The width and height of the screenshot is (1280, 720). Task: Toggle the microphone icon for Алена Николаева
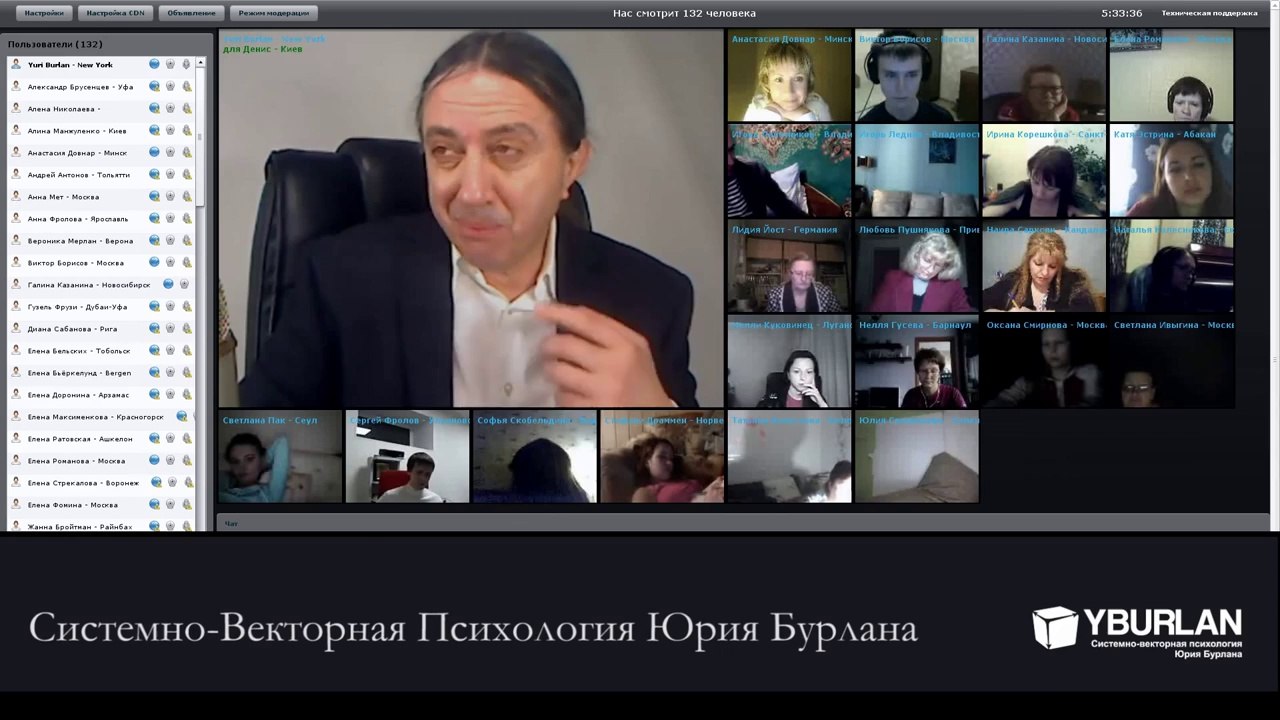(186, 108)
